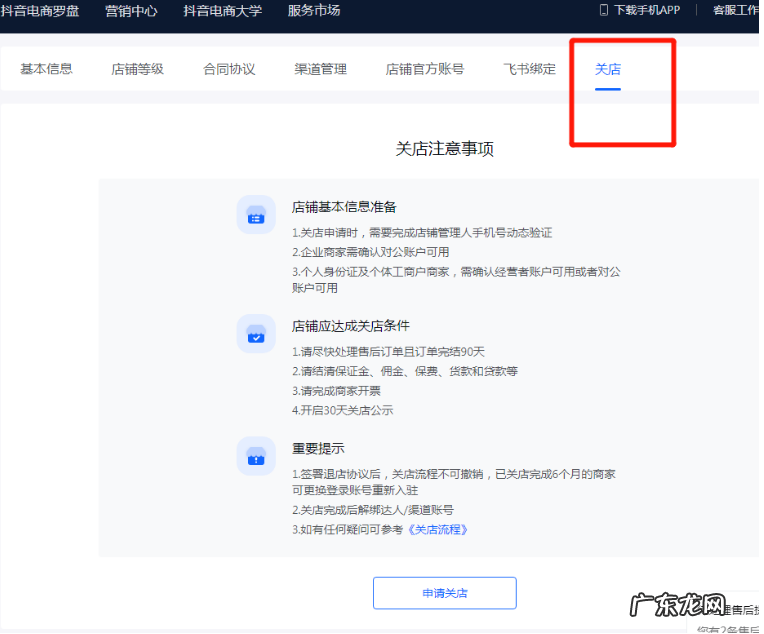Click text 4.开启30天关店公示
This screenshot has height=634, width=764.
tap(343, 410)
